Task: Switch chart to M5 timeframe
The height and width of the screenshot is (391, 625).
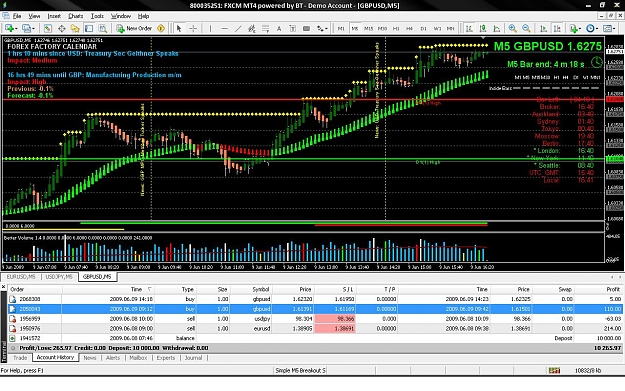Action: tap(355, 28)
